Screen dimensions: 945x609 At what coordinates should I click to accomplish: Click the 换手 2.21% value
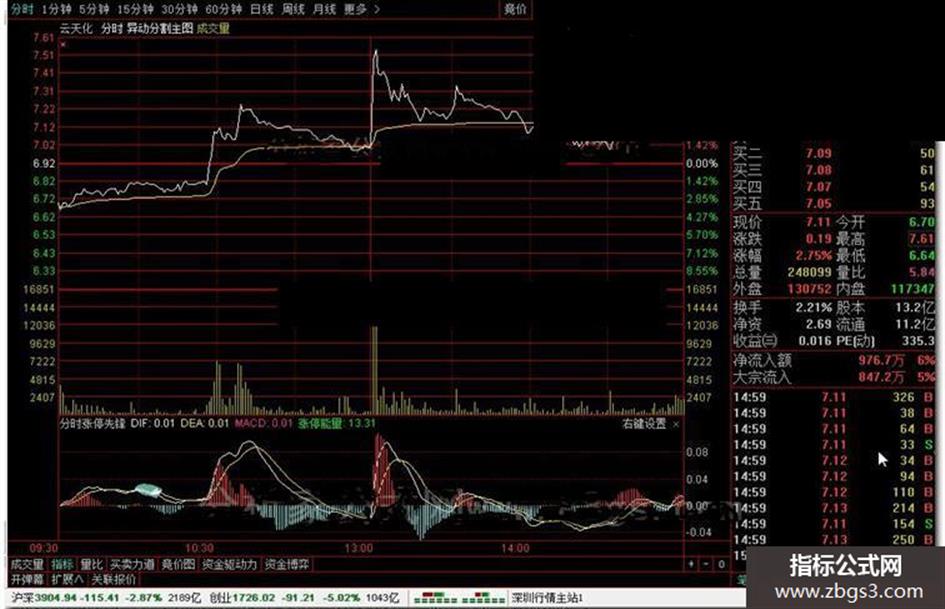click(x=814, y=308)
